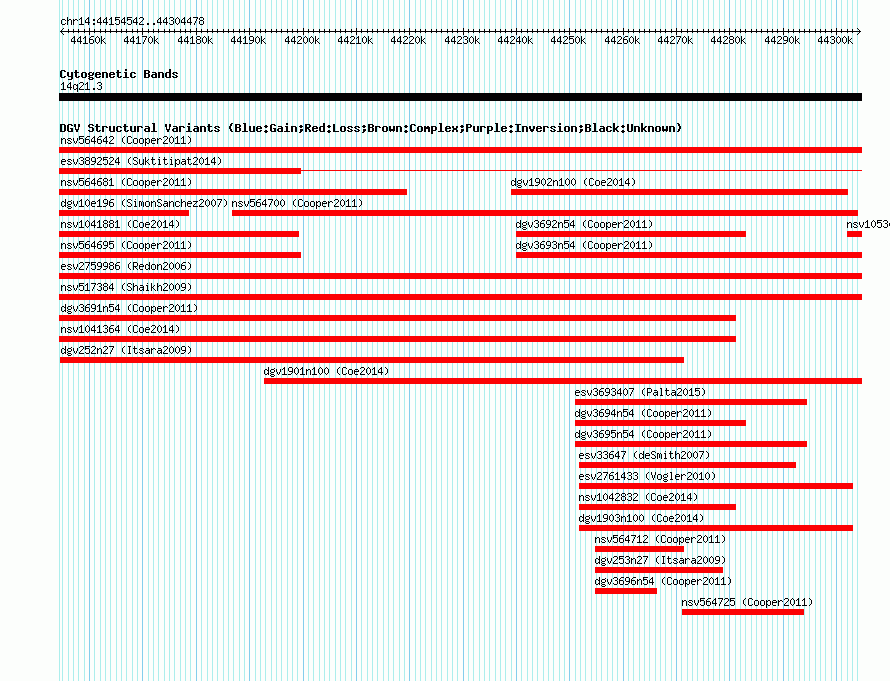Click the chr14:44154542..44304478 coordinates label

[x=132, y=21]
